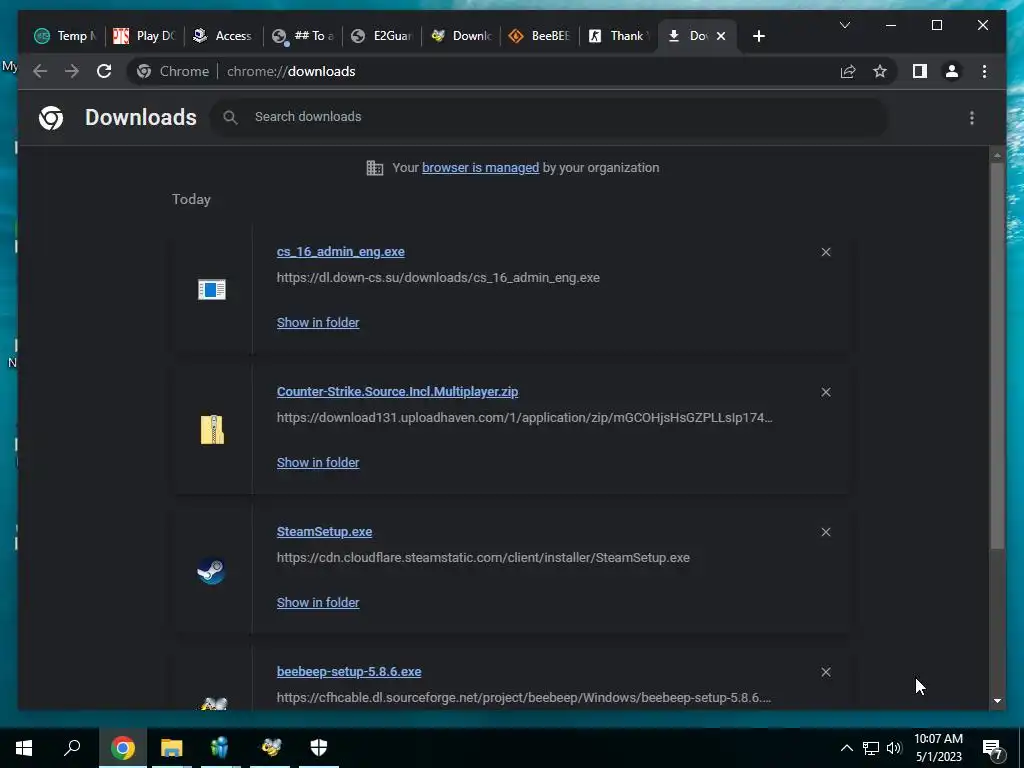
Task: Show Counter-Strike zip in folder
Action: [318, 462]
